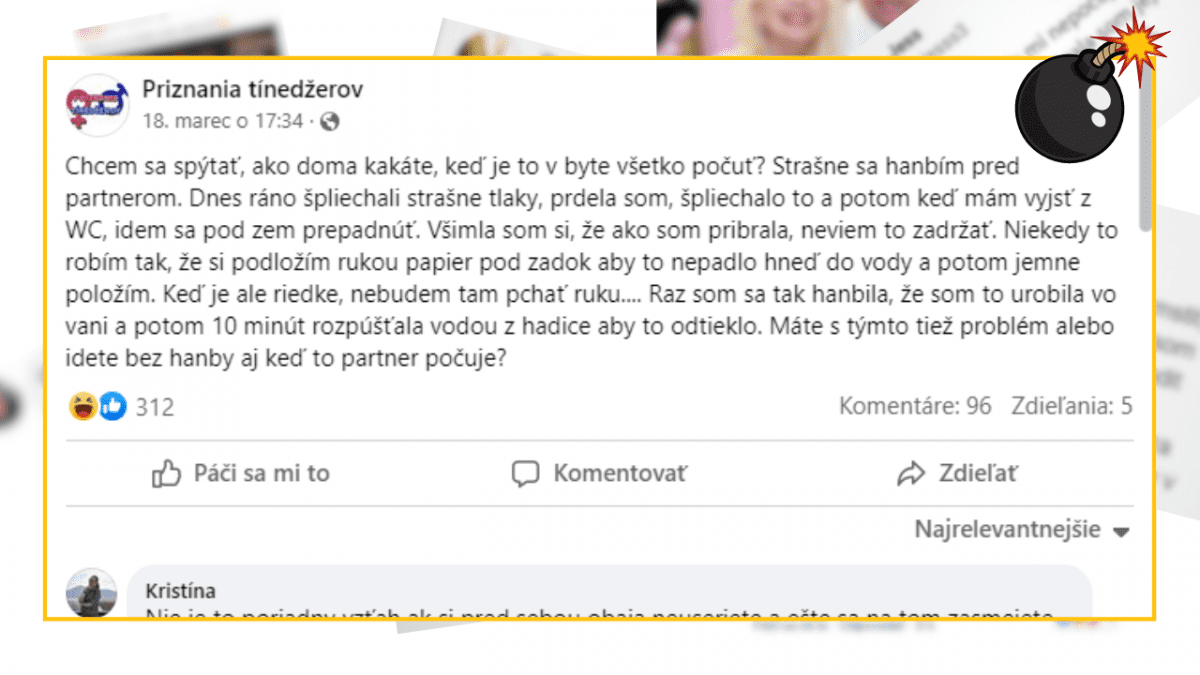The width and height of the screenshot is (1200, 675).
Task: View the Zdieľania: 5 shares list
Action: coord(1071,406)
